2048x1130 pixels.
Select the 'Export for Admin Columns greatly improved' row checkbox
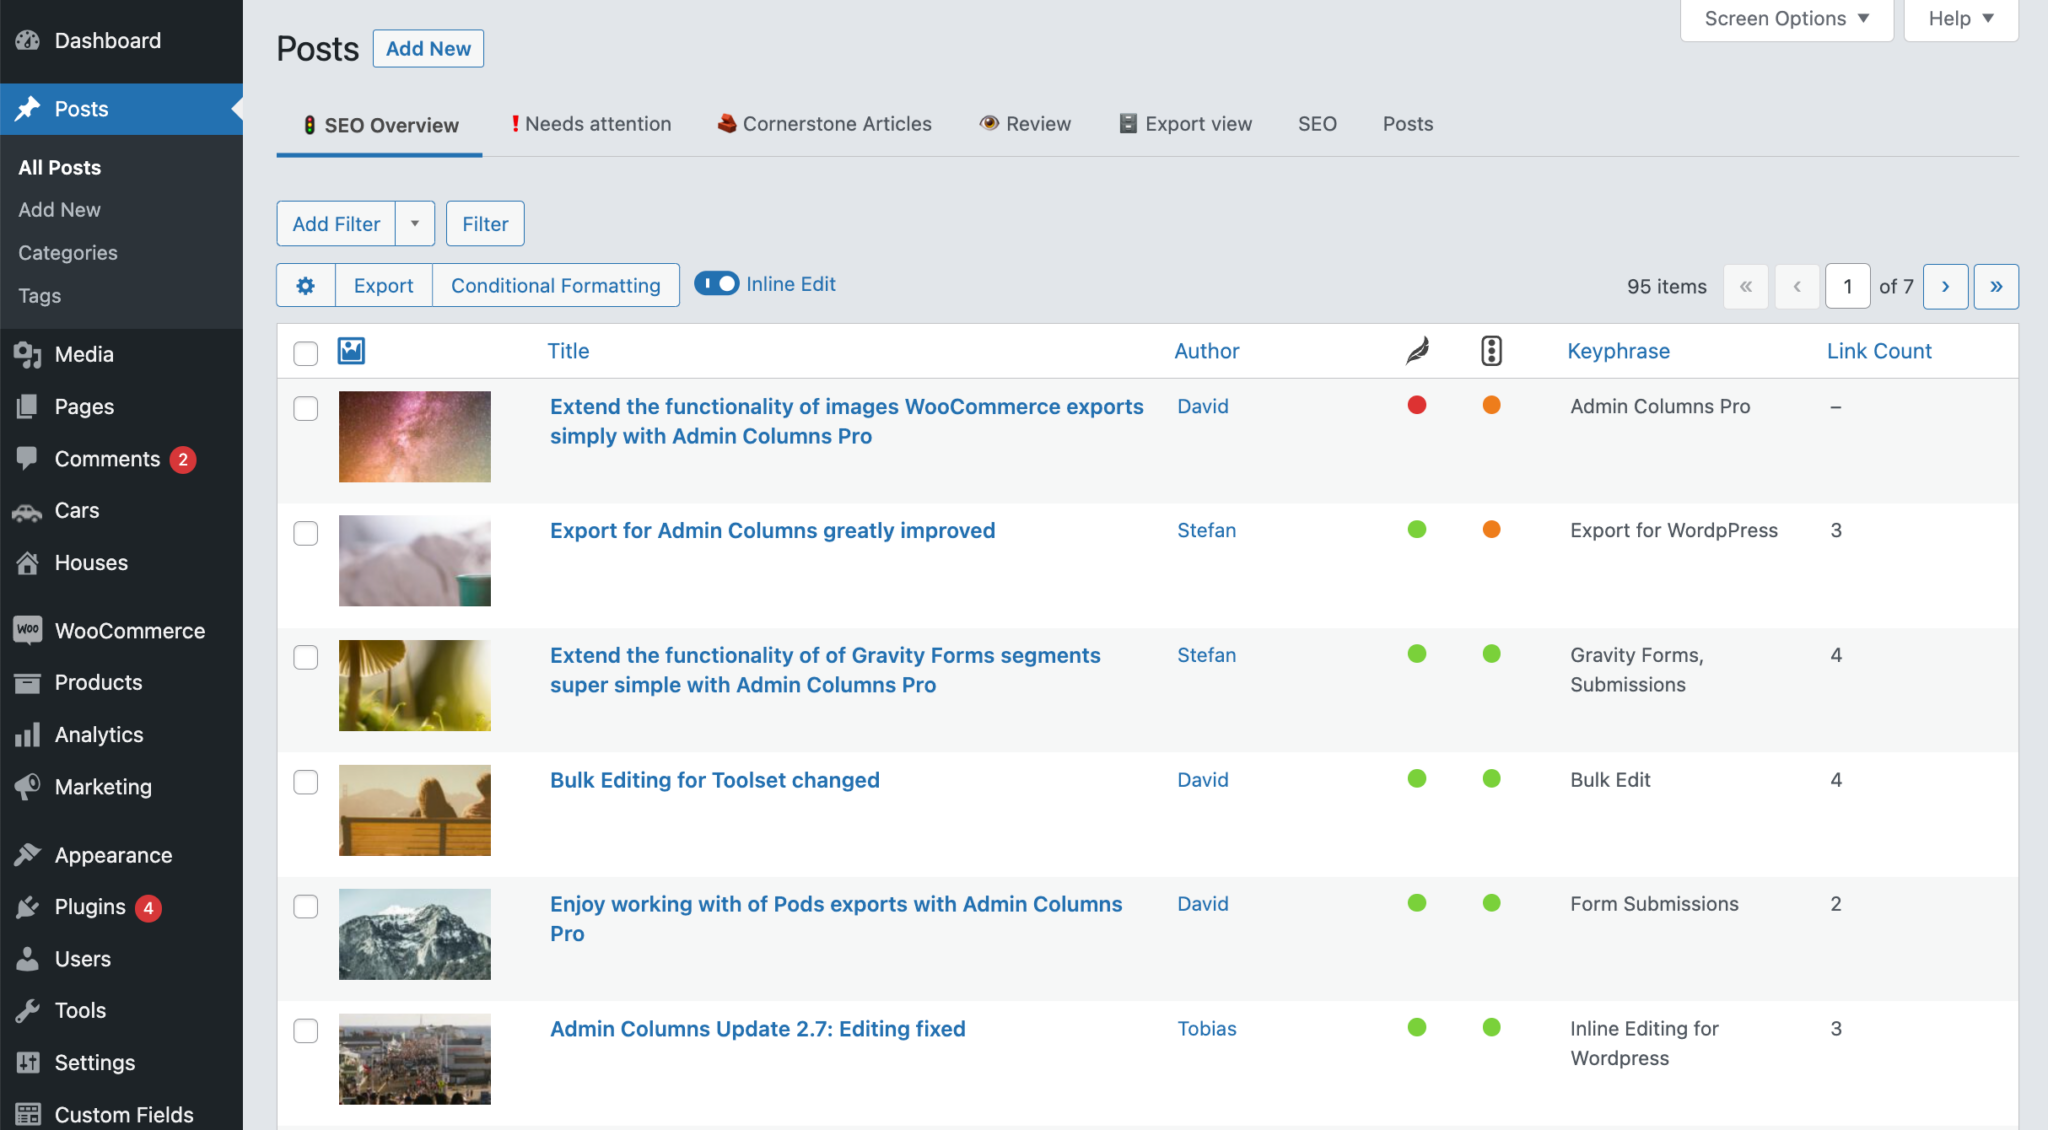[306, 533]
